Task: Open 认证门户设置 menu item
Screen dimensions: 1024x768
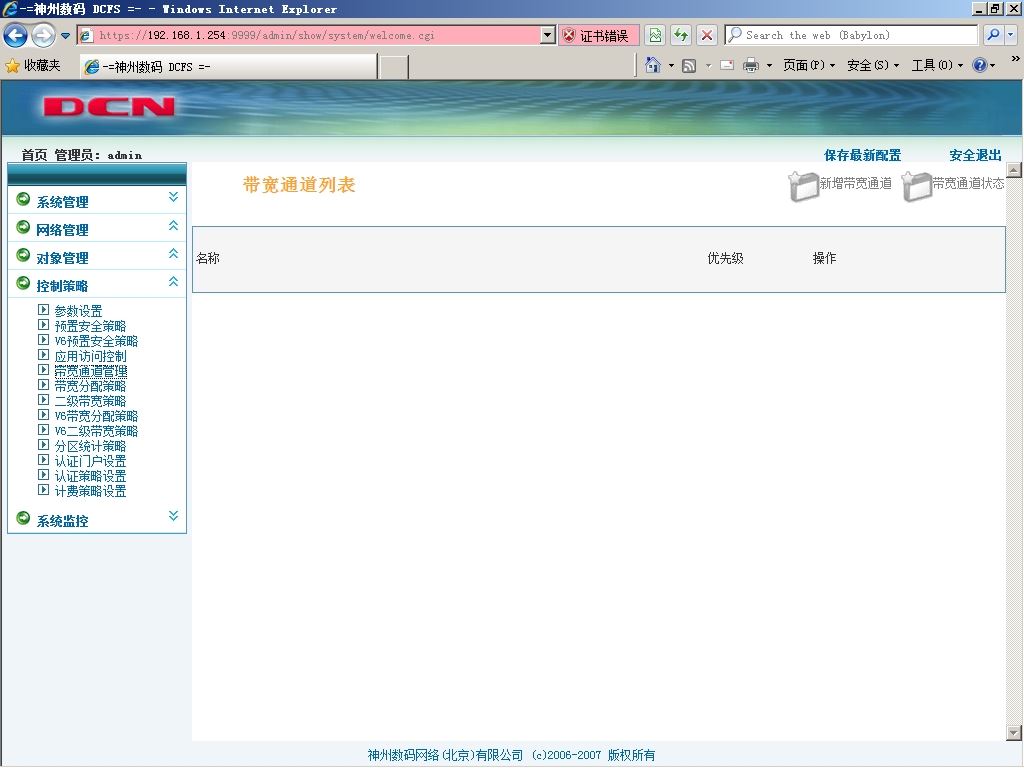Action: (x=90, y=461)
